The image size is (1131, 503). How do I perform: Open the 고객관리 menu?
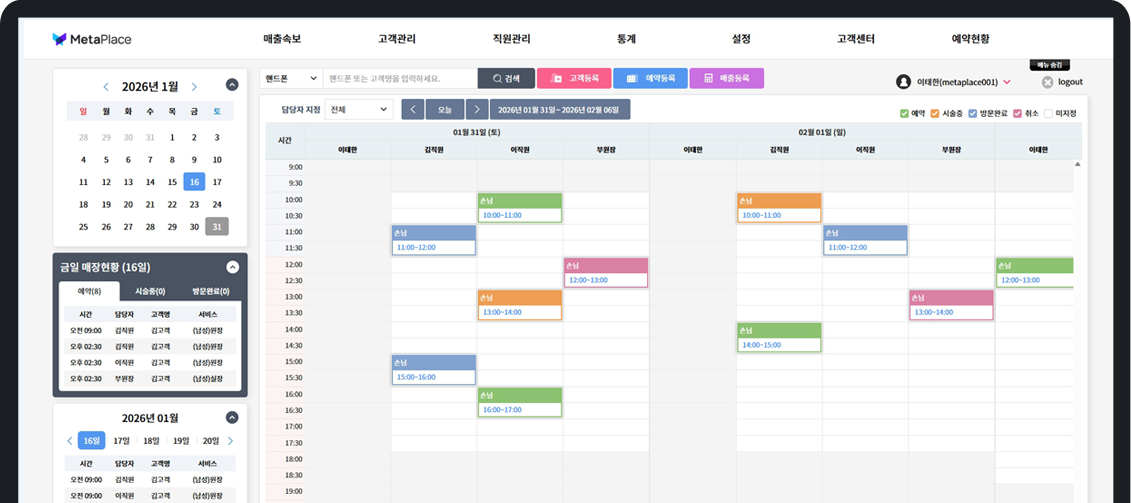pos(396,39)
